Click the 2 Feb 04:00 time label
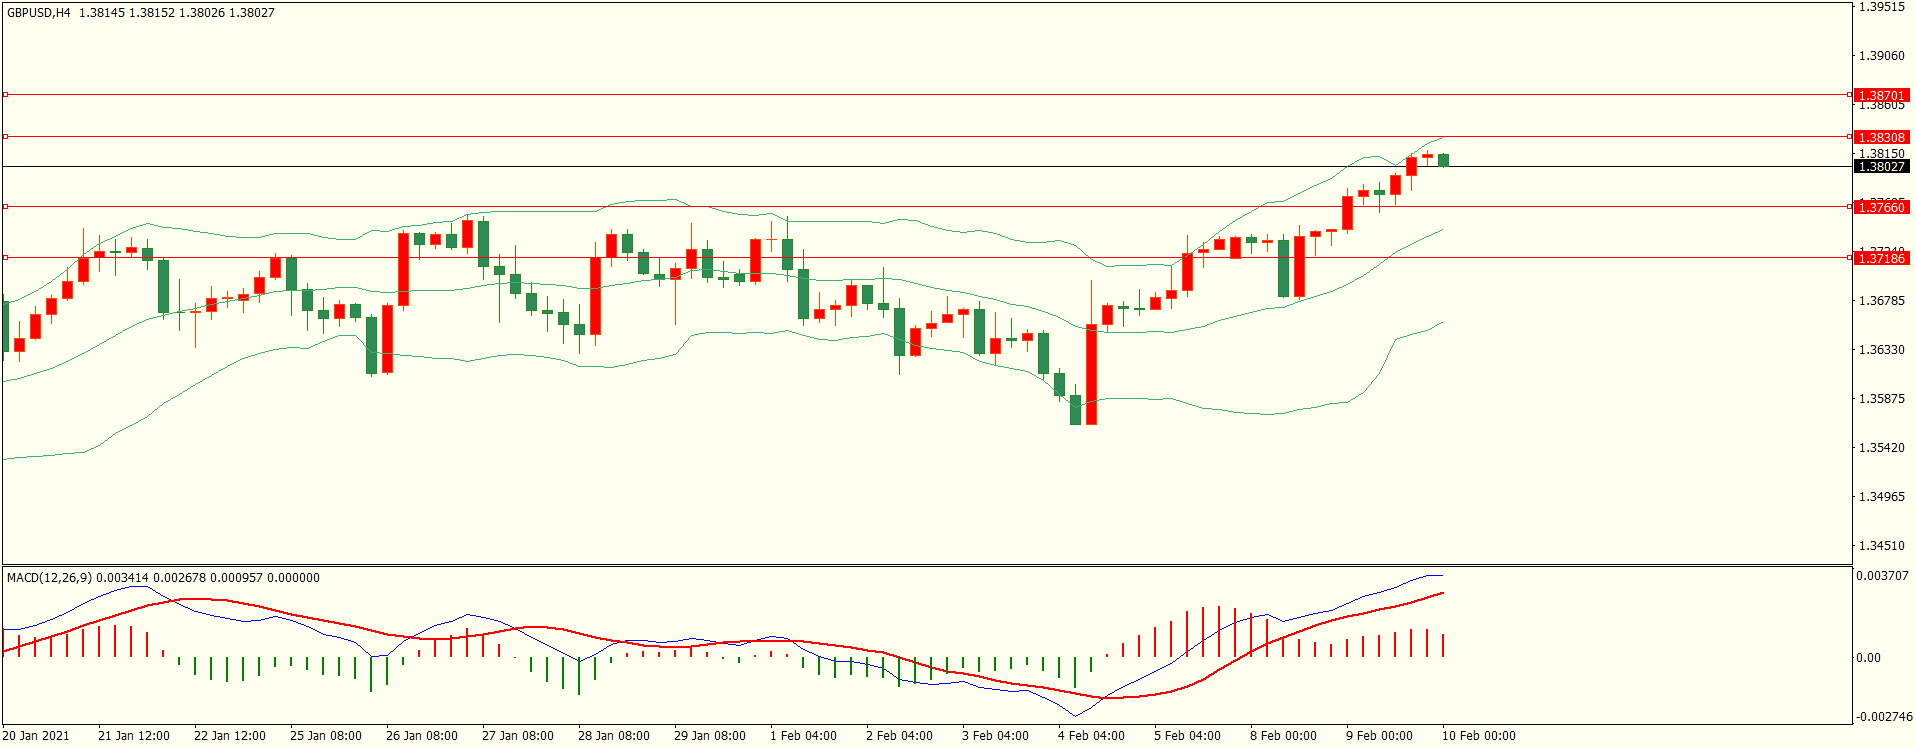This screenshot has height=748, width=1916. pyautogui.click(x=899, y=736)
